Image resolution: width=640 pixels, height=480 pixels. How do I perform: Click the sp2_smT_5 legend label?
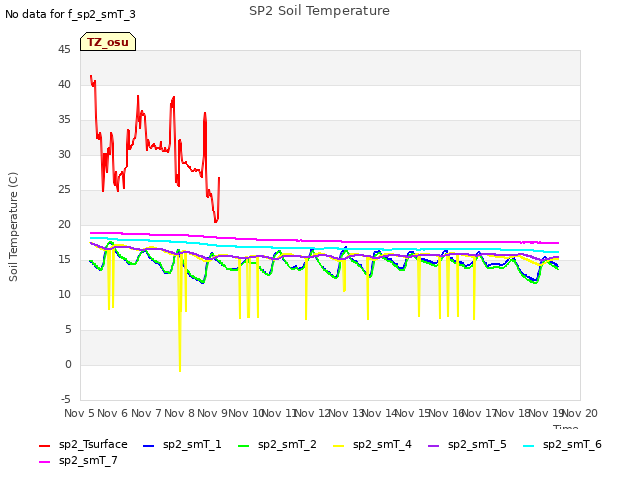pyautogui.click(x=477, y=444)
